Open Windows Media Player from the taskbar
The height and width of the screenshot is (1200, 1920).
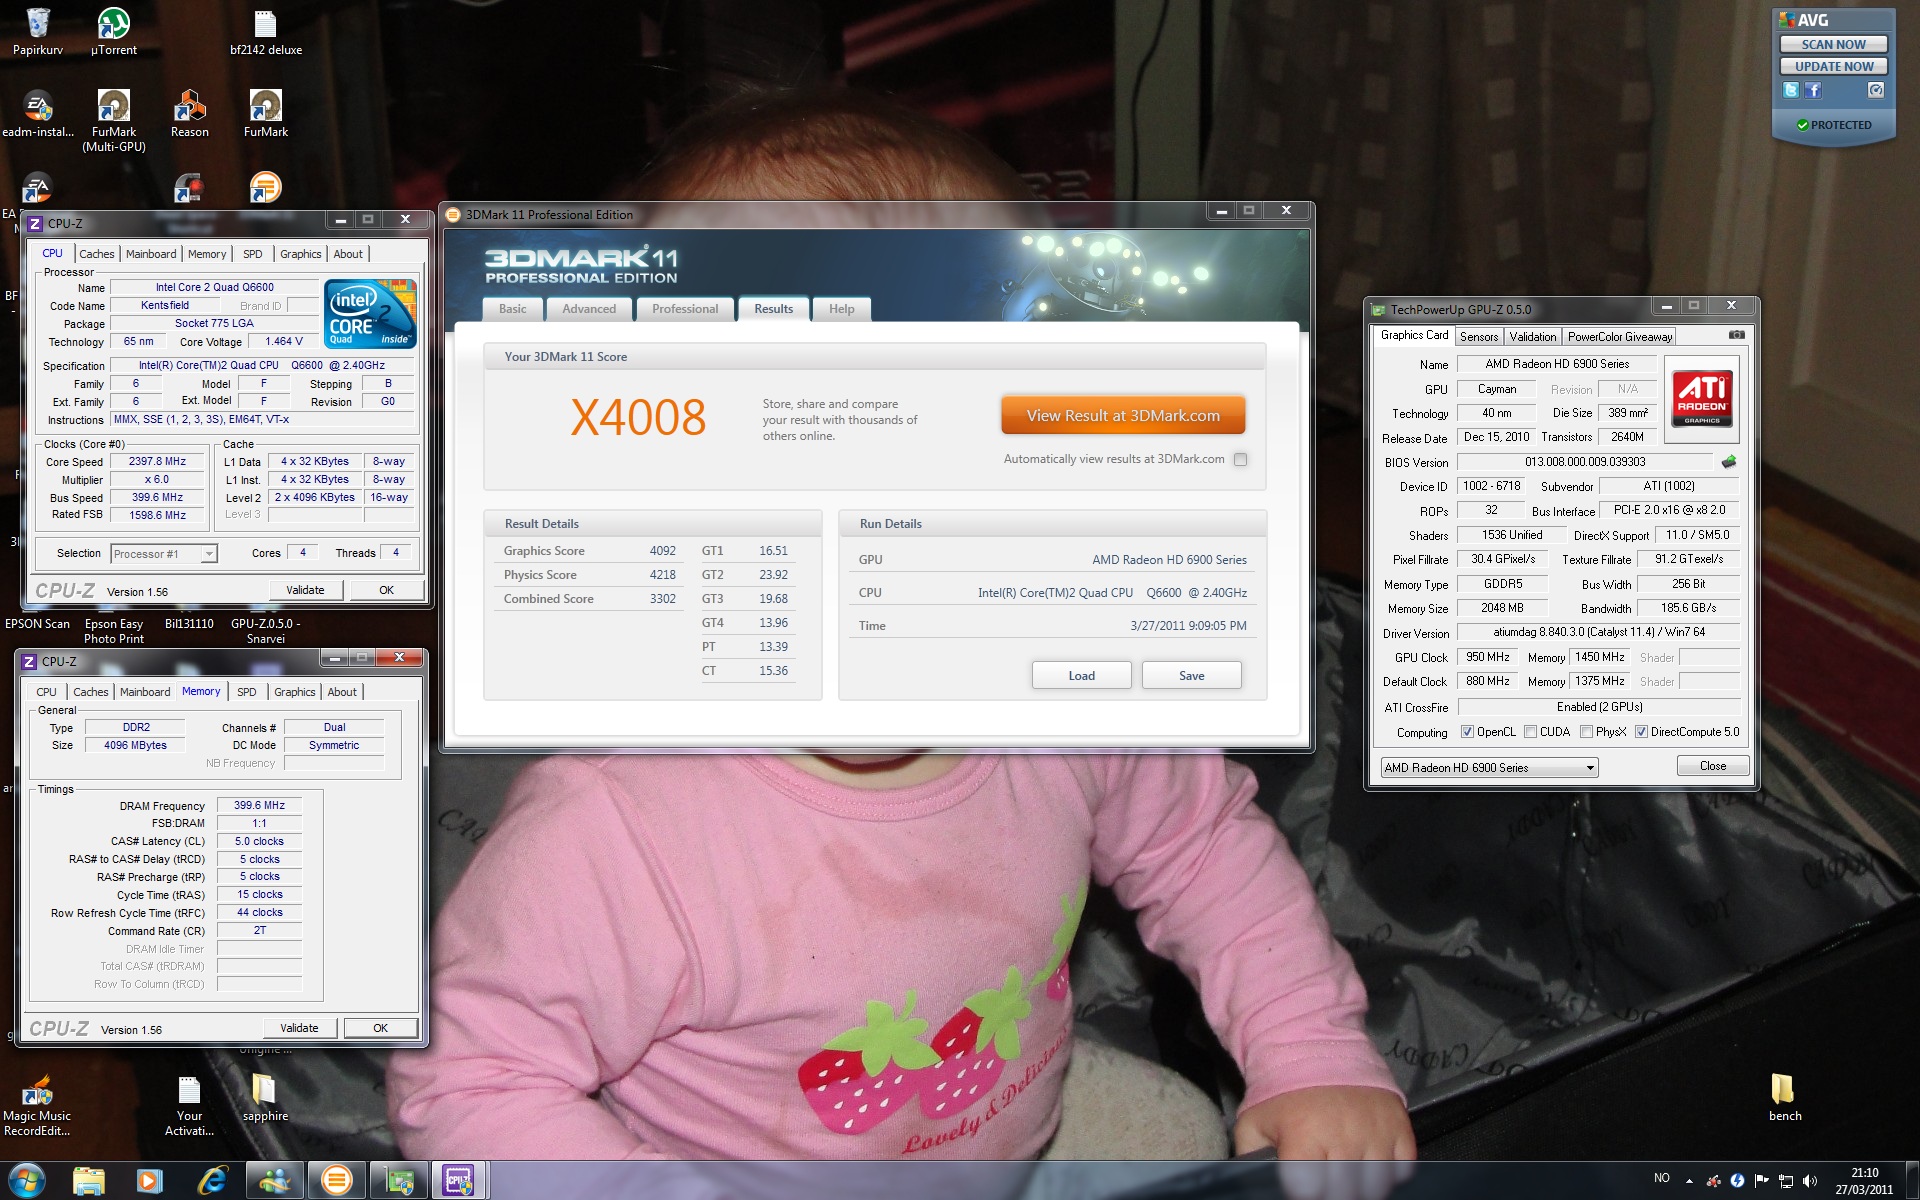pos(149,1181)
